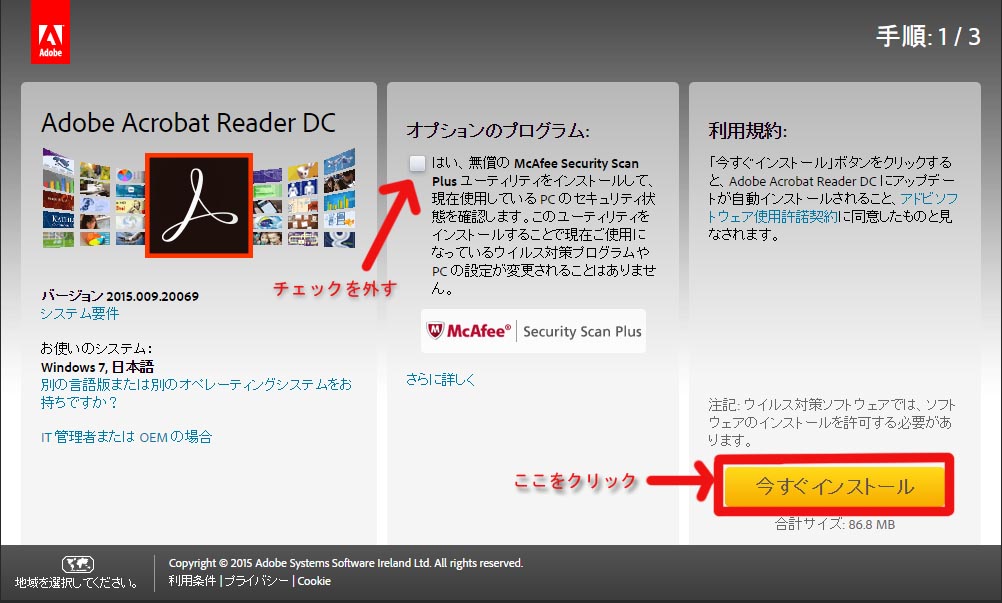Viewport: 1002px width, 603px height.
Task: Open the 別の言語版または別のオペレーティングシステム link
Action: tap(196, 393)
